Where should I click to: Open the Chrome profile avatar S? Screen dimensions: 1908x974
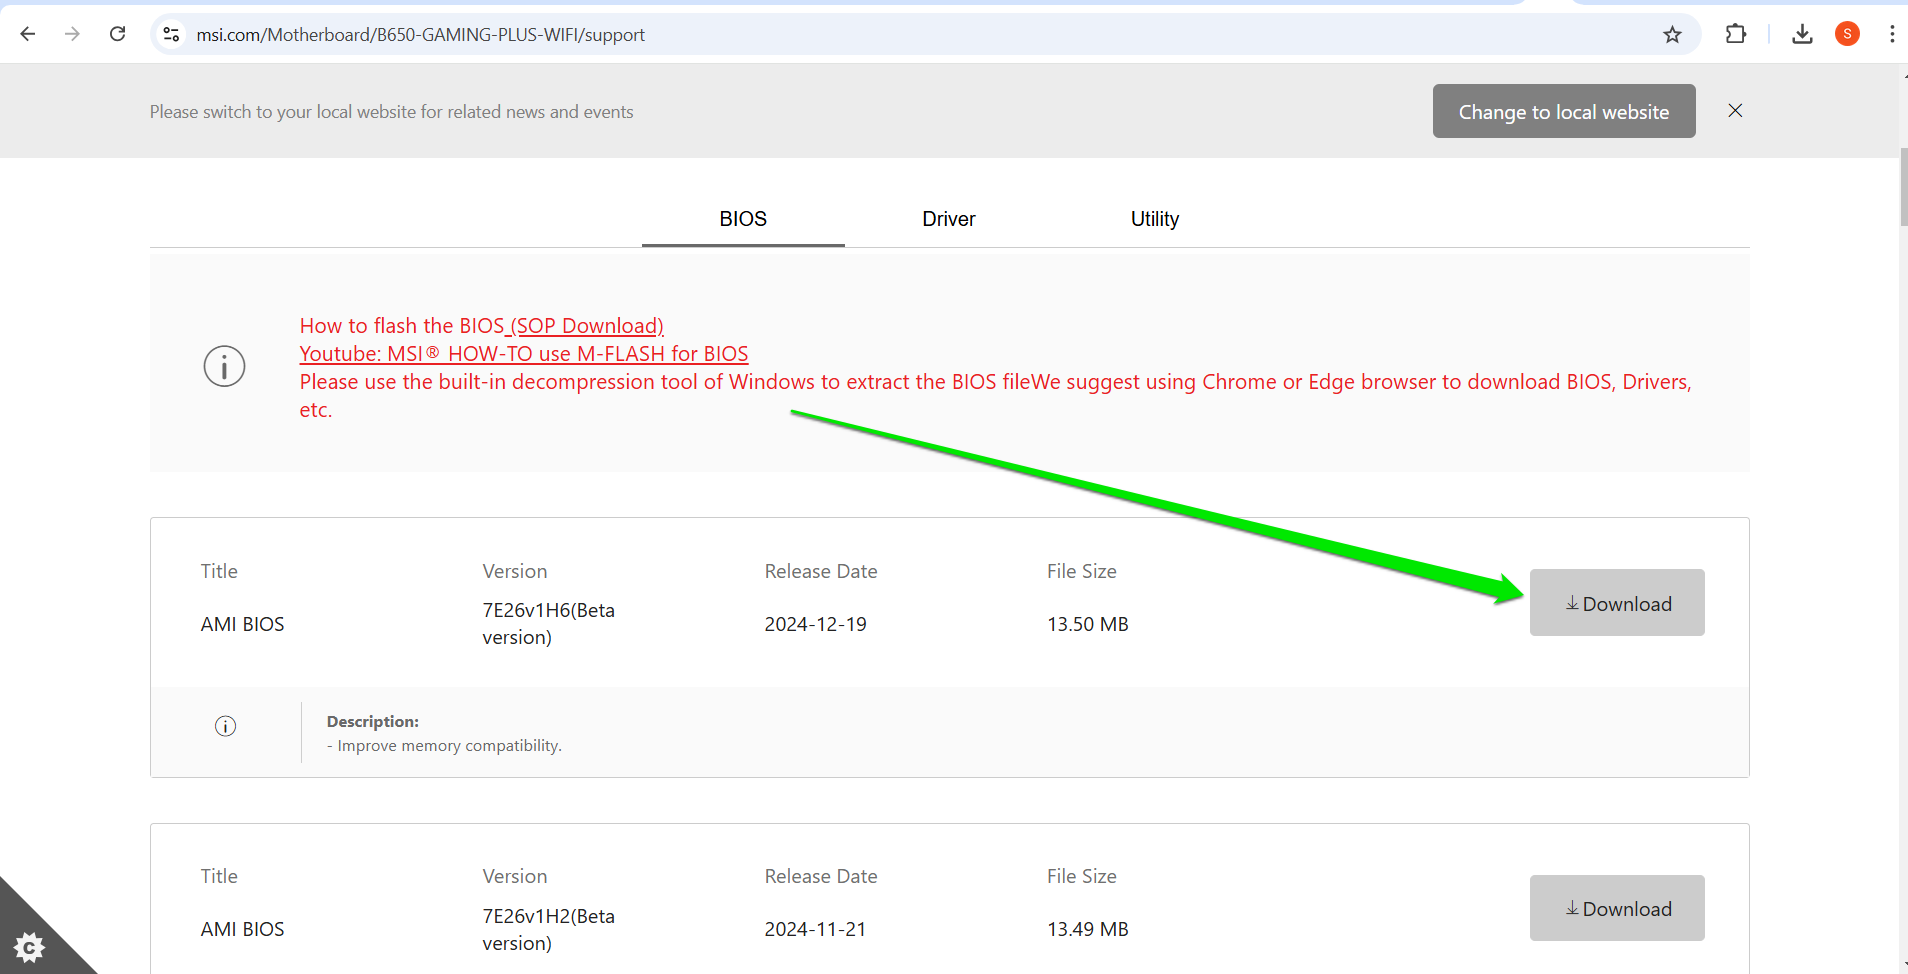pyautogui.click(x=1847, y=34)
